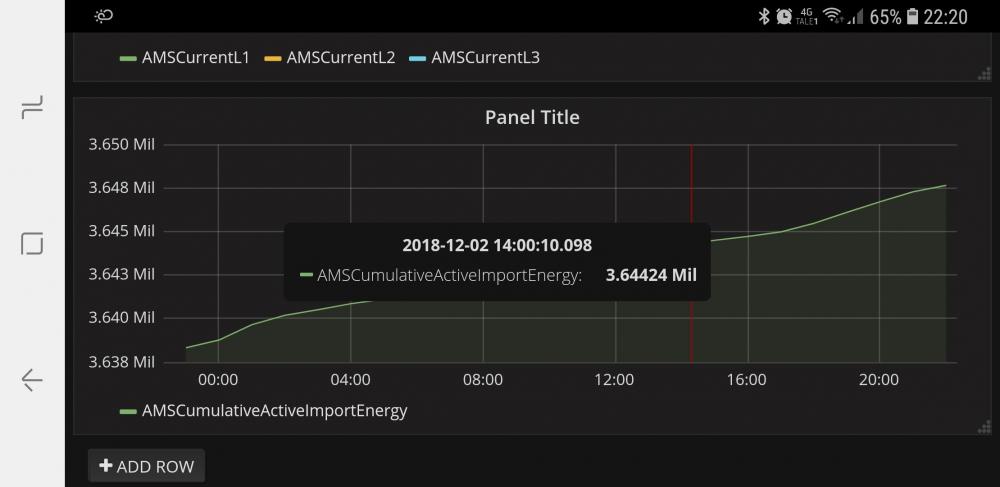Toggle AMSCurrentL2 series in the legend
Screen dimensions: 1000x487
coord(340,57)
